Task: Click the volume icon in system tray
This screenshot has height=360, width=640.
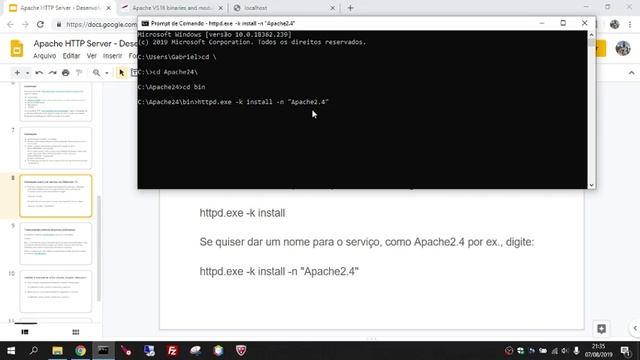Action: point(565,351)
